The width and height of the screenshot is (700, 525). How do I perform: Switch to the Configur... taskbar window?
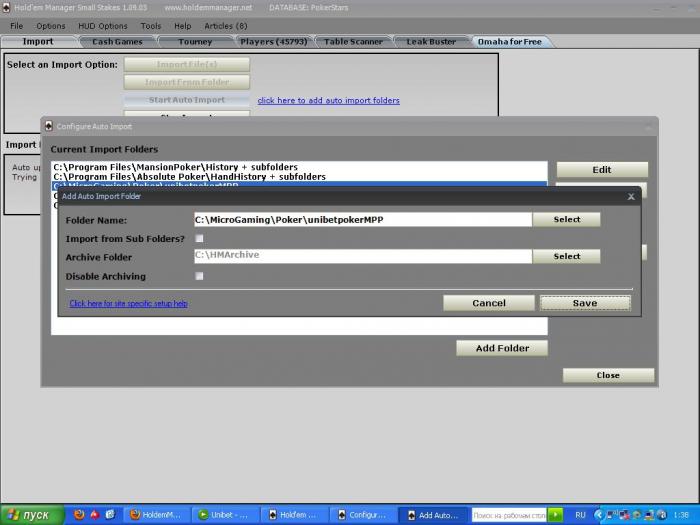pos(363,515)
